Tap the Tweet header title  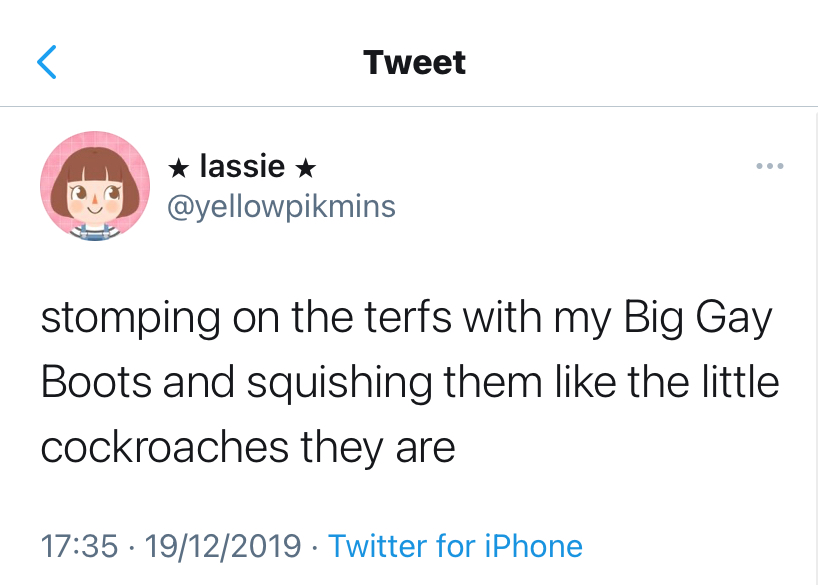coord(415,63)
